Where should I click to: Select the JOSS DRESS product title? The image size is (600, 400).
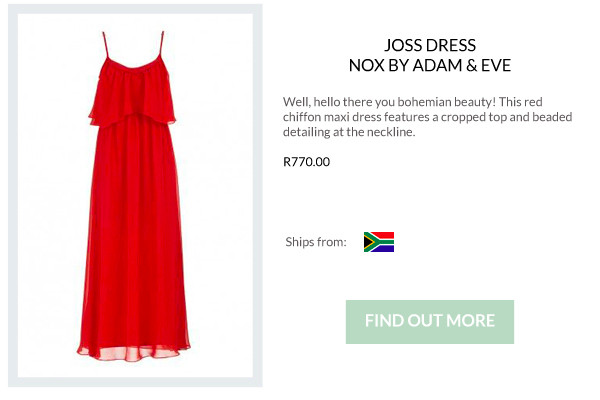point(430,45)
